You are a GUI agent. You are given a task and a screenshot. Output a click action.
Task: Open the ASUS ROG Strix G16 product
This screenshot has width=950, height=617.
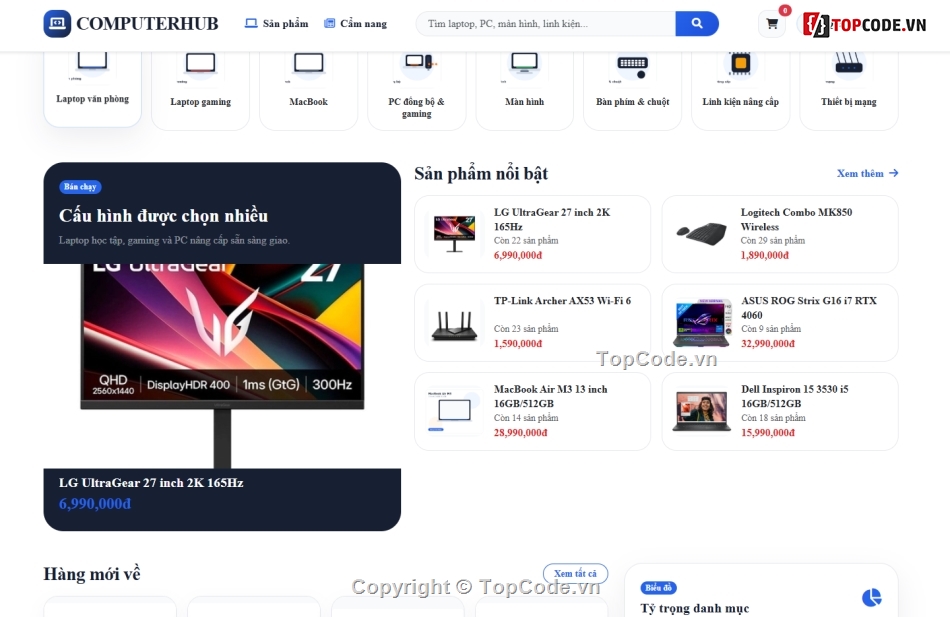780,322
